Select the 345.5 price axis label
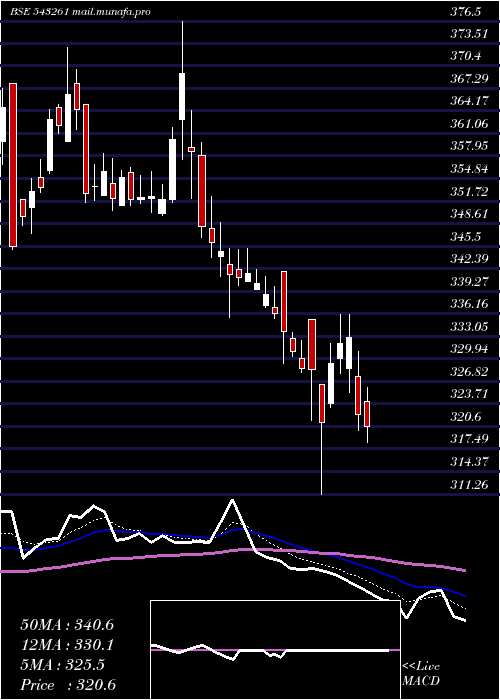500x700 pixels. 466,236
